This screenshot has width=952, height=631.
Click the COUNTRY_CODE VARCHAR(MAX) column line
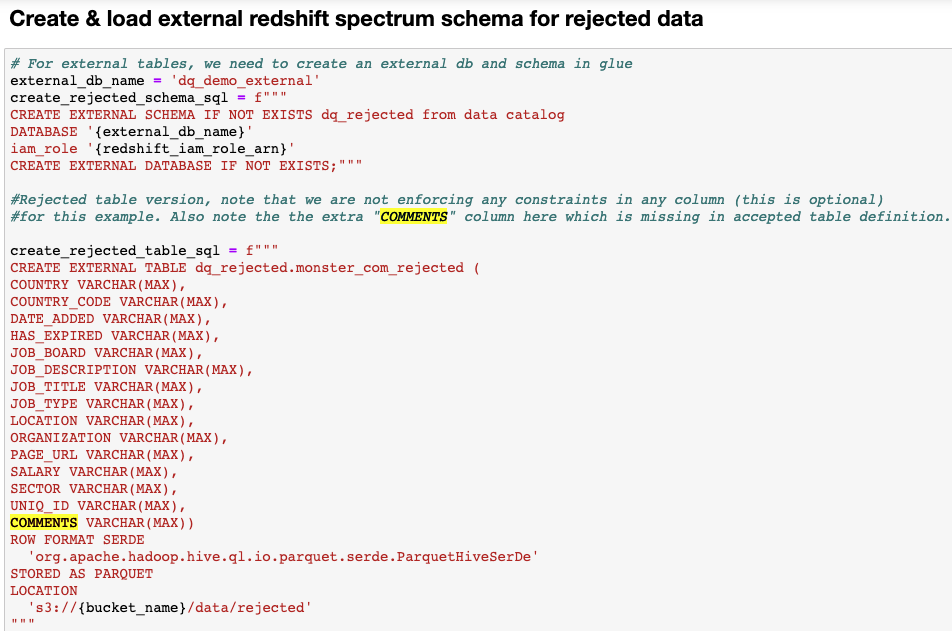point(119,302)
